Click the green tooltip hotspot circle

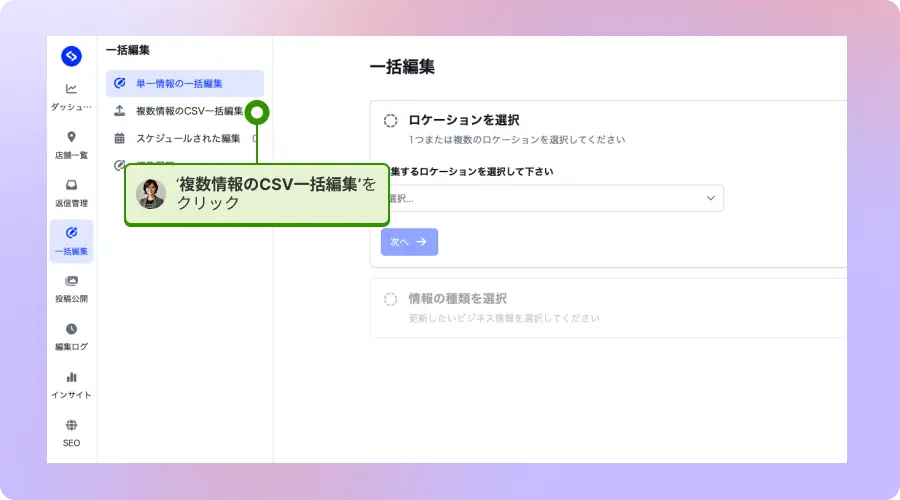pyautogui.click(x=257, y=112)
